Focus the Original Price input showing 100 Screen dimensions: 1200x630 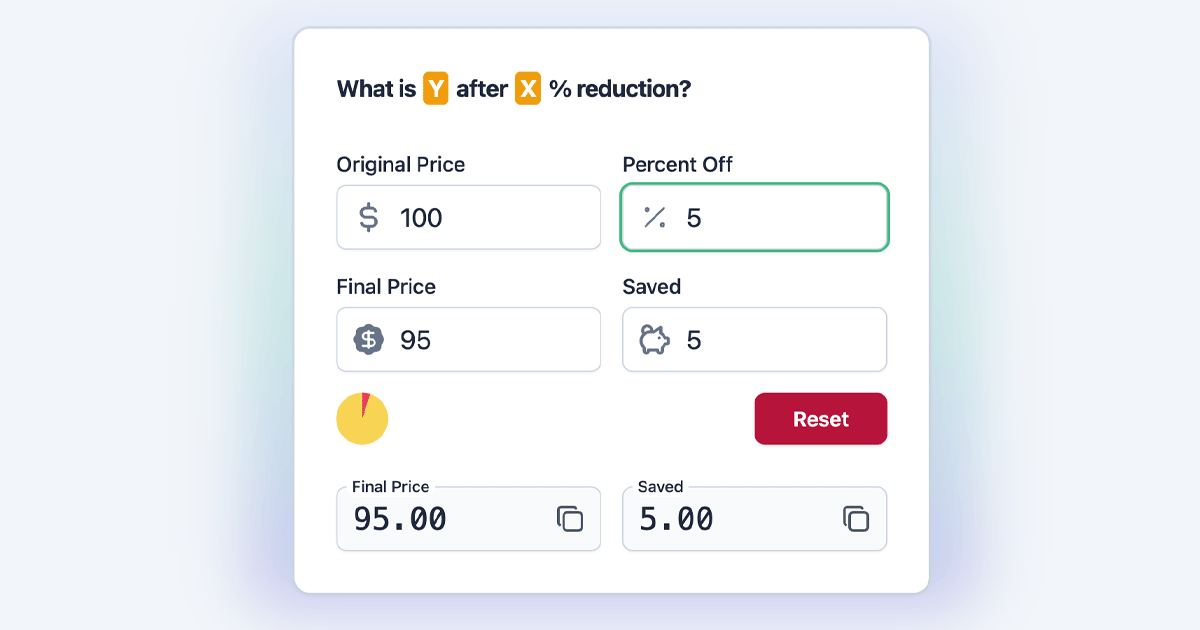click(469, 218)
